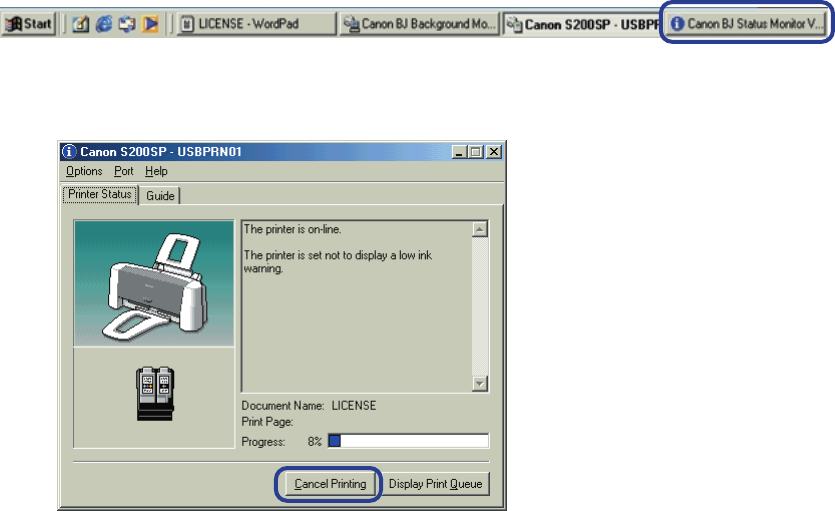Minimize the Canon S200SP window
Image resolution: width=835 pixels, height=511 pixels.
tap(460, 152)
